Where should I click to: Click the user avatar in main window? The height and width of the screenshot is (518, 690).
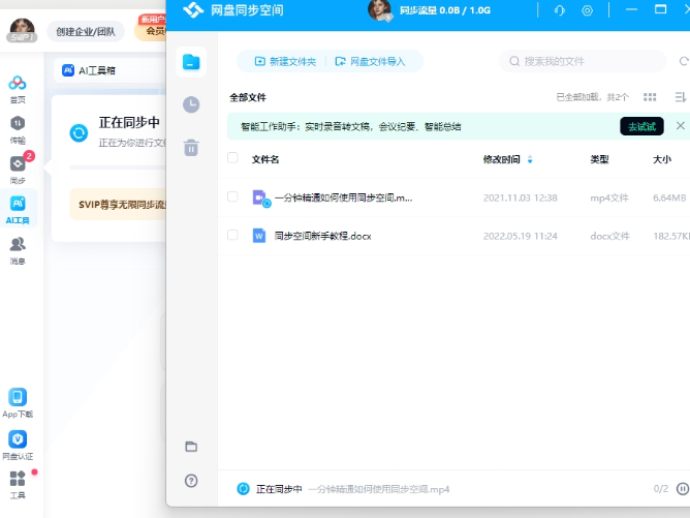[x=22, y=30]
